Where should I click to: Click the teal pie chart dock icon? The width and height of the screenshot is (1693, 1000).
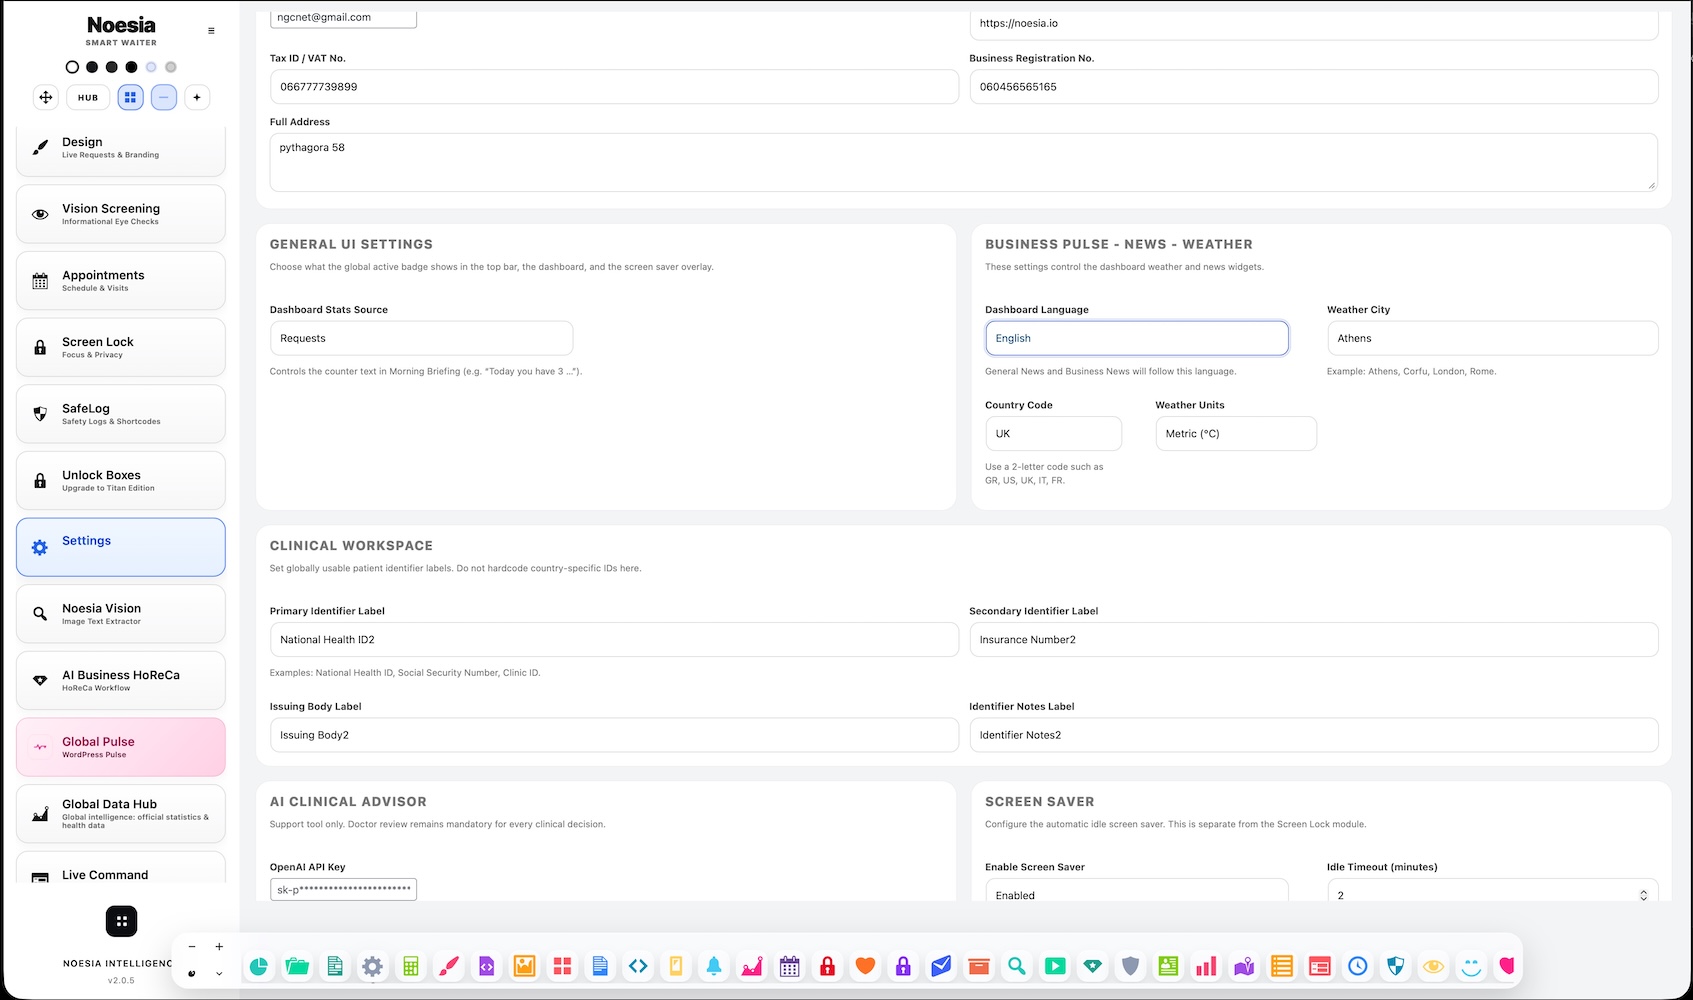[x=258, y=966]
